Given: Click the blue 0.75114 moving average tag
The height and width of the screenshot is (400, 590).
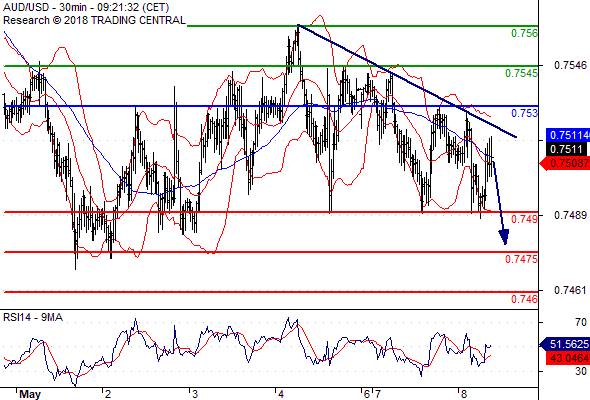Looking at the screenshot, I should pyautogui.click(x=568, y=135).
